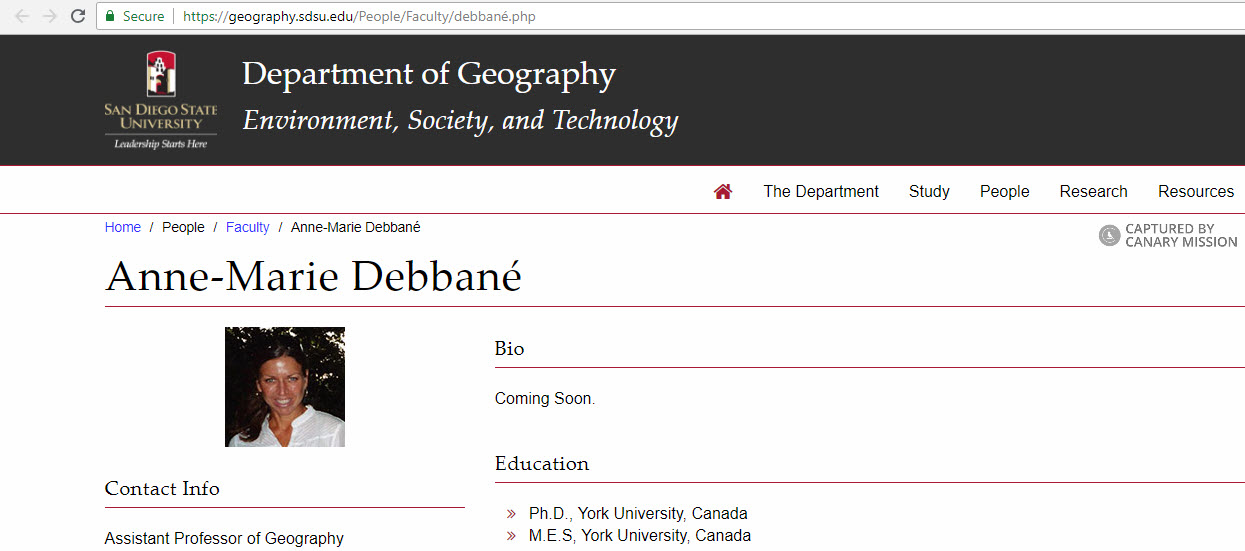The width and height of the screenshot is (1245, 551).
Task: Click the San Diego State University logo
Action: [160, 100]
